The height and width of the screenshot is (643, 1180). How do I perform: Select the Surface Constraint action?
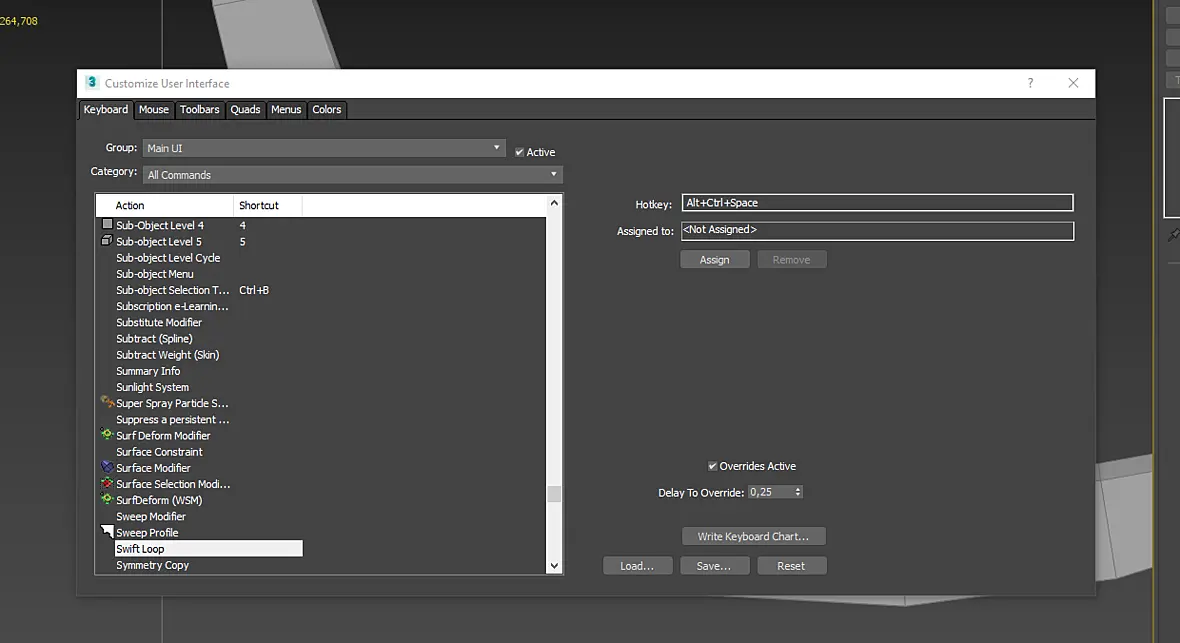point(159,452)
